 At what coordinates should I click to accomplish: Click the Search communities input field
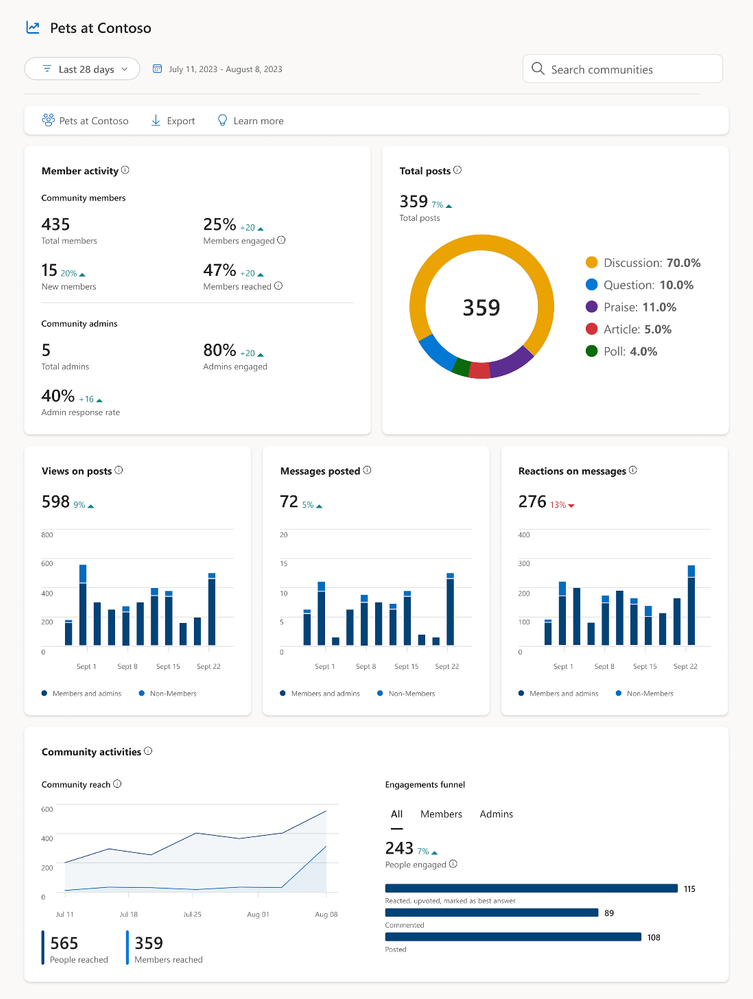click(622, 69)
